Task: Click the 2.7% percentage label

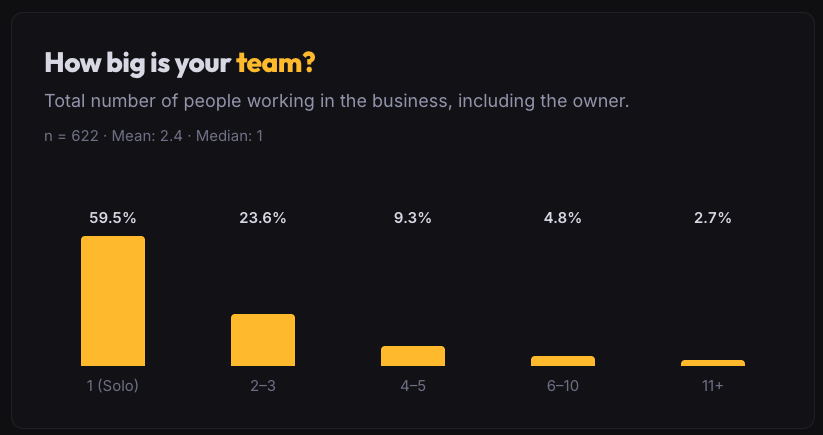Action: pos(713,218)
